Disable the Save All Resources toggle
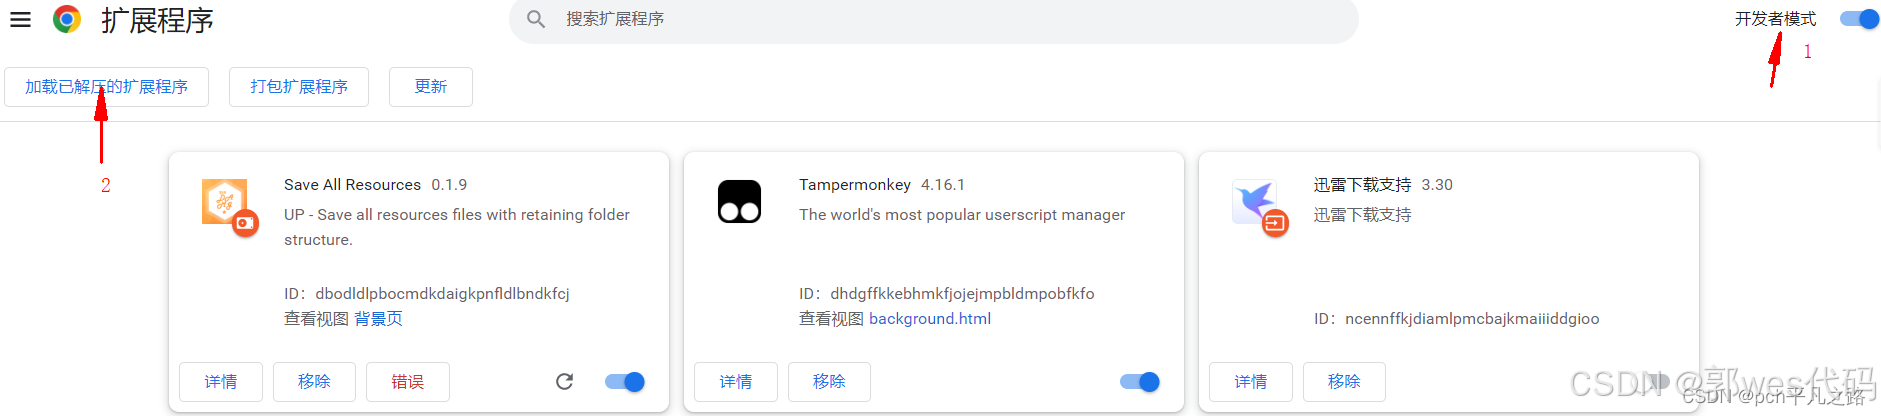 point(625,382)
